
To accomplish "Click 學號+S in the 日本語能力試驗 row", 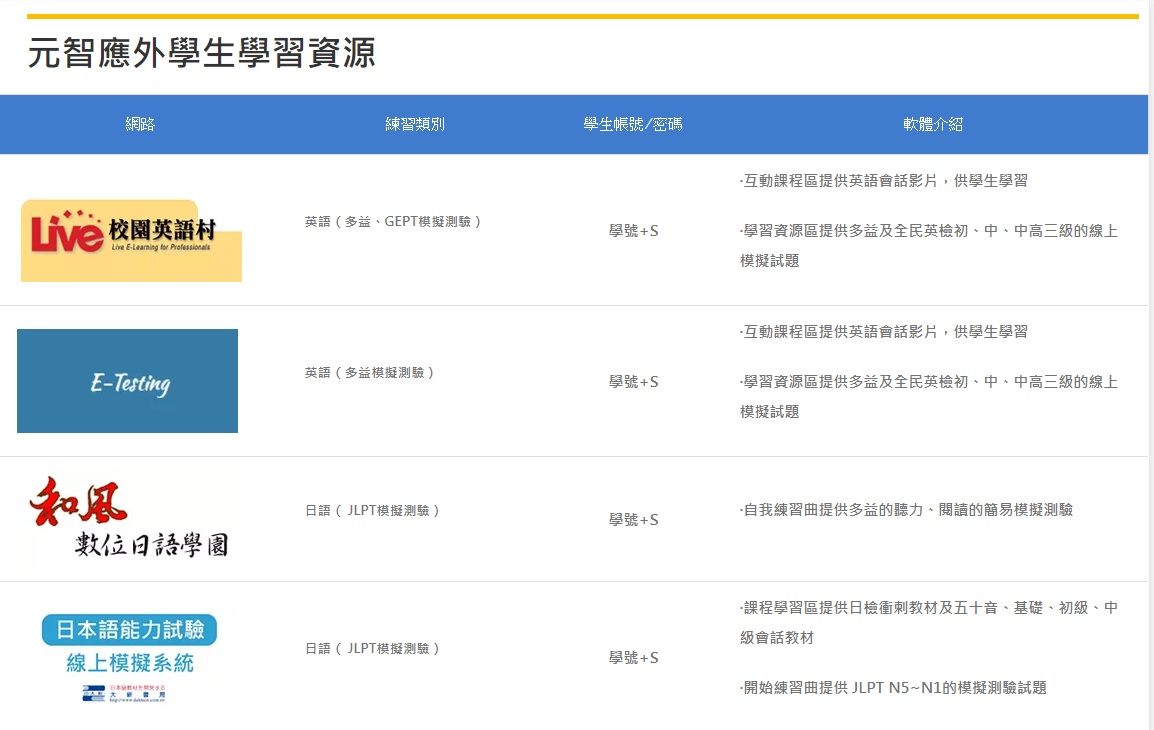I will [633, 658].
